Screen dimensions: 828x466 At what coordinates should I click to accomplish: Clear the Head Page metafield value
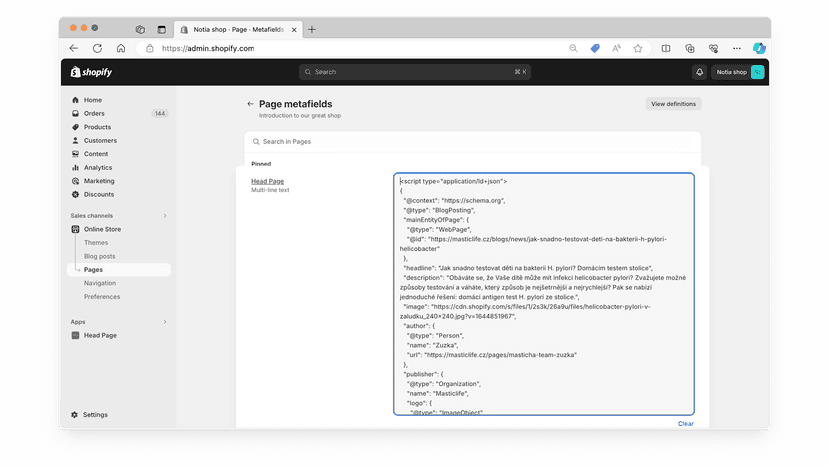pos(685,424)
